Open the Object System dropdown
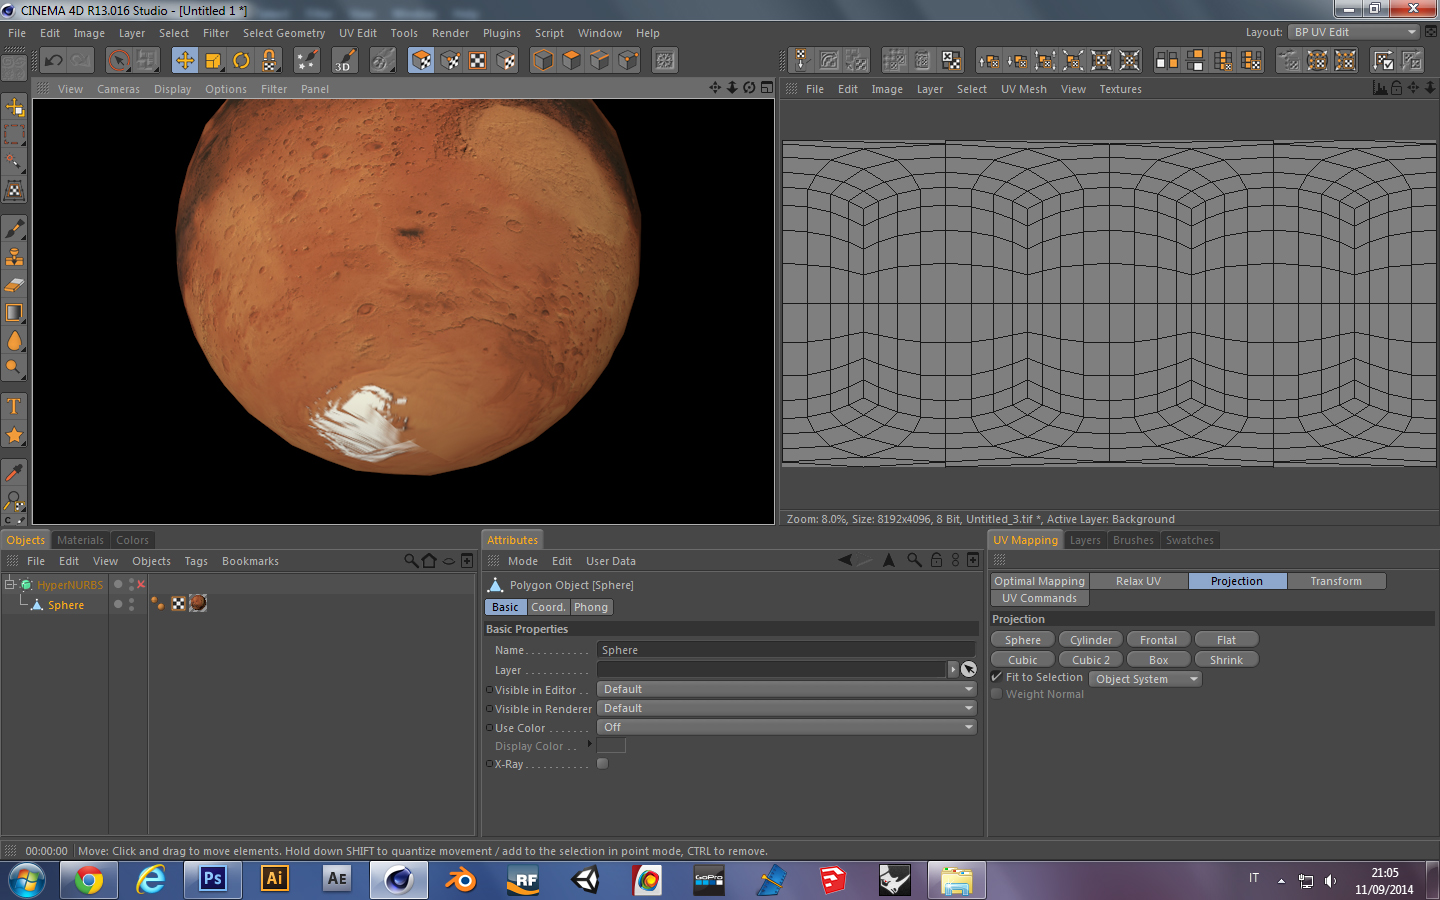This screenshot has height=900, width=1440. point(1144,679)
